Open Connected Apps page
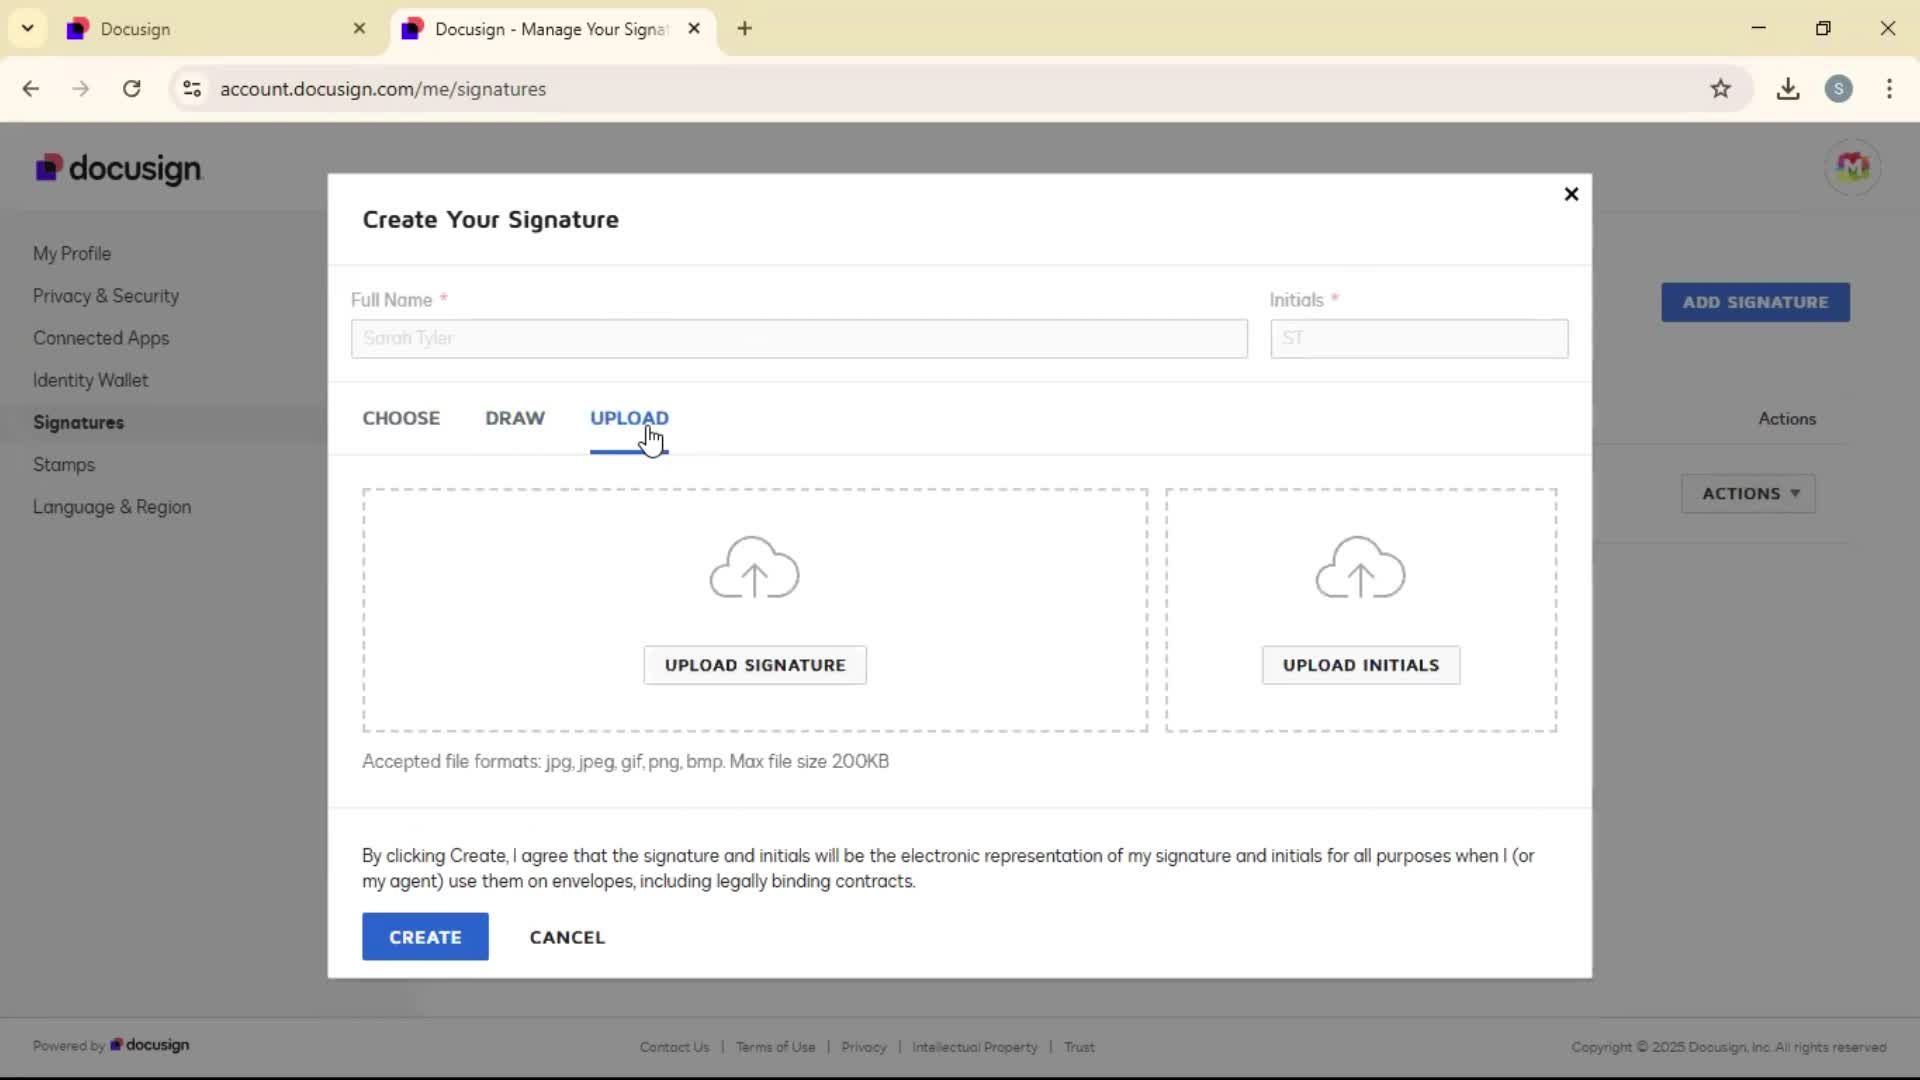The height and width of the screenshot is (1080, 1920). 101,338
